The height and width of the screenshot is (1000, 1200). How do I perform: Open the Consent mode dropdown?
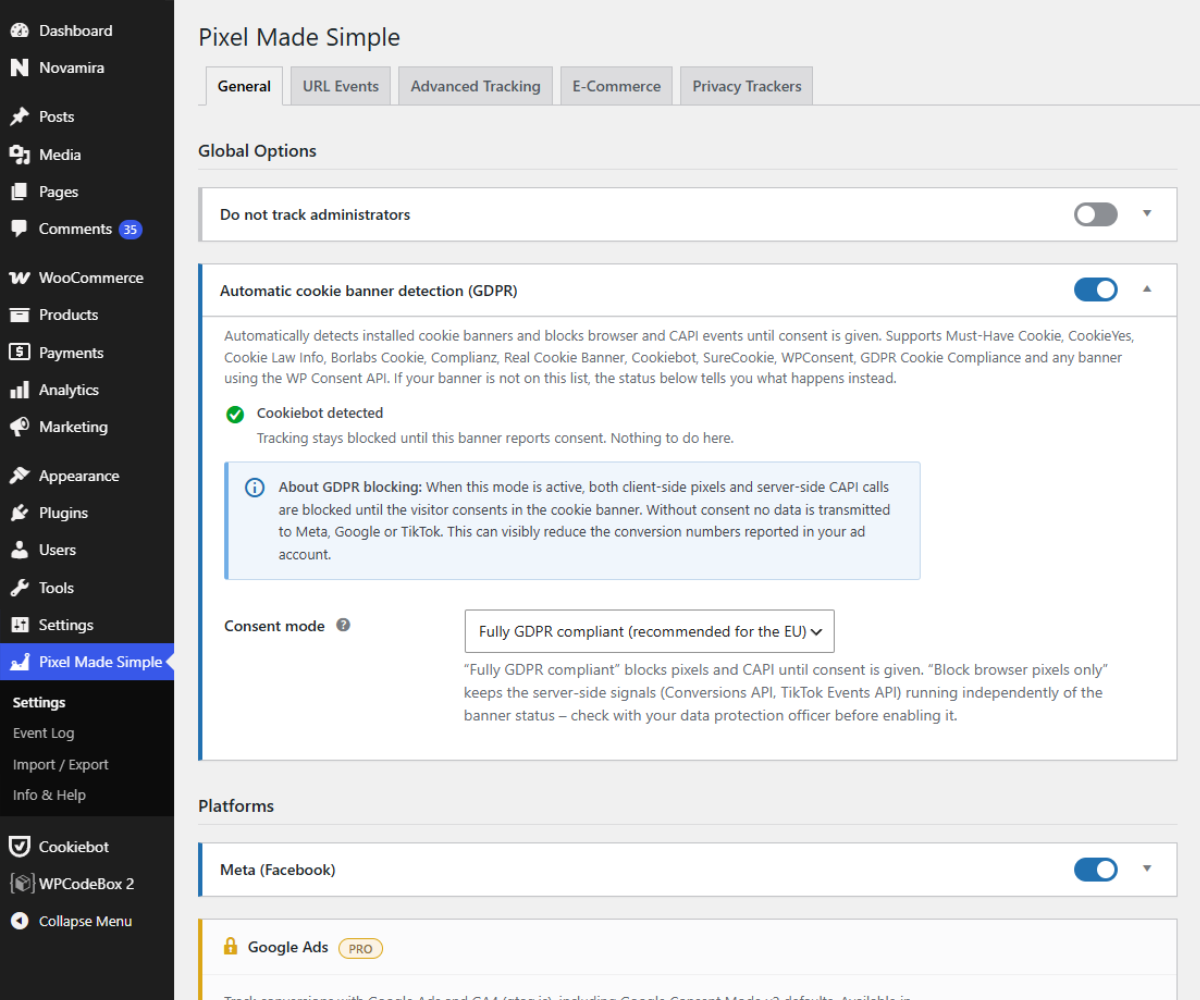(x=650, y=631)
